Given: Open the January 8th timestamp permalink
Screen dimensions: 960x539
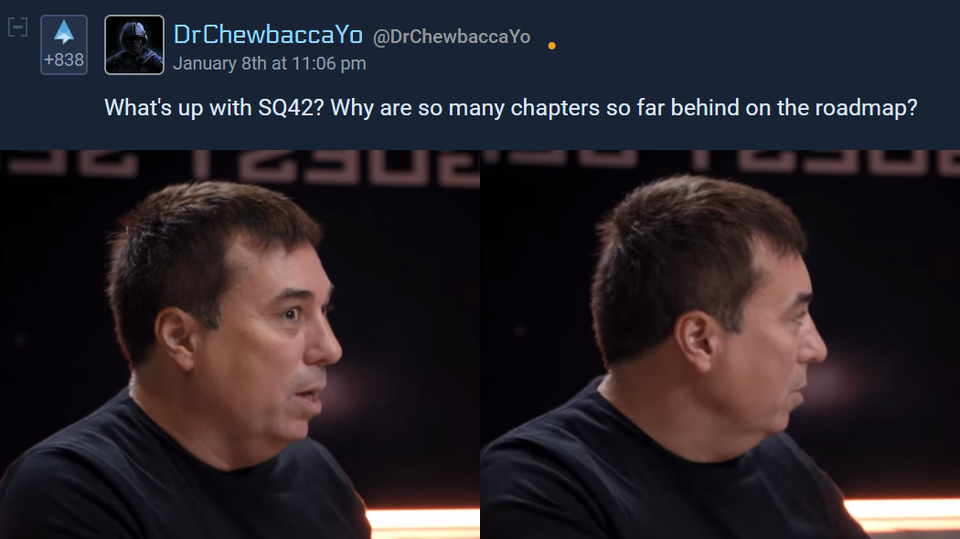Looking at the screenshot, I should pyautogui.click(x=269, y=64).
